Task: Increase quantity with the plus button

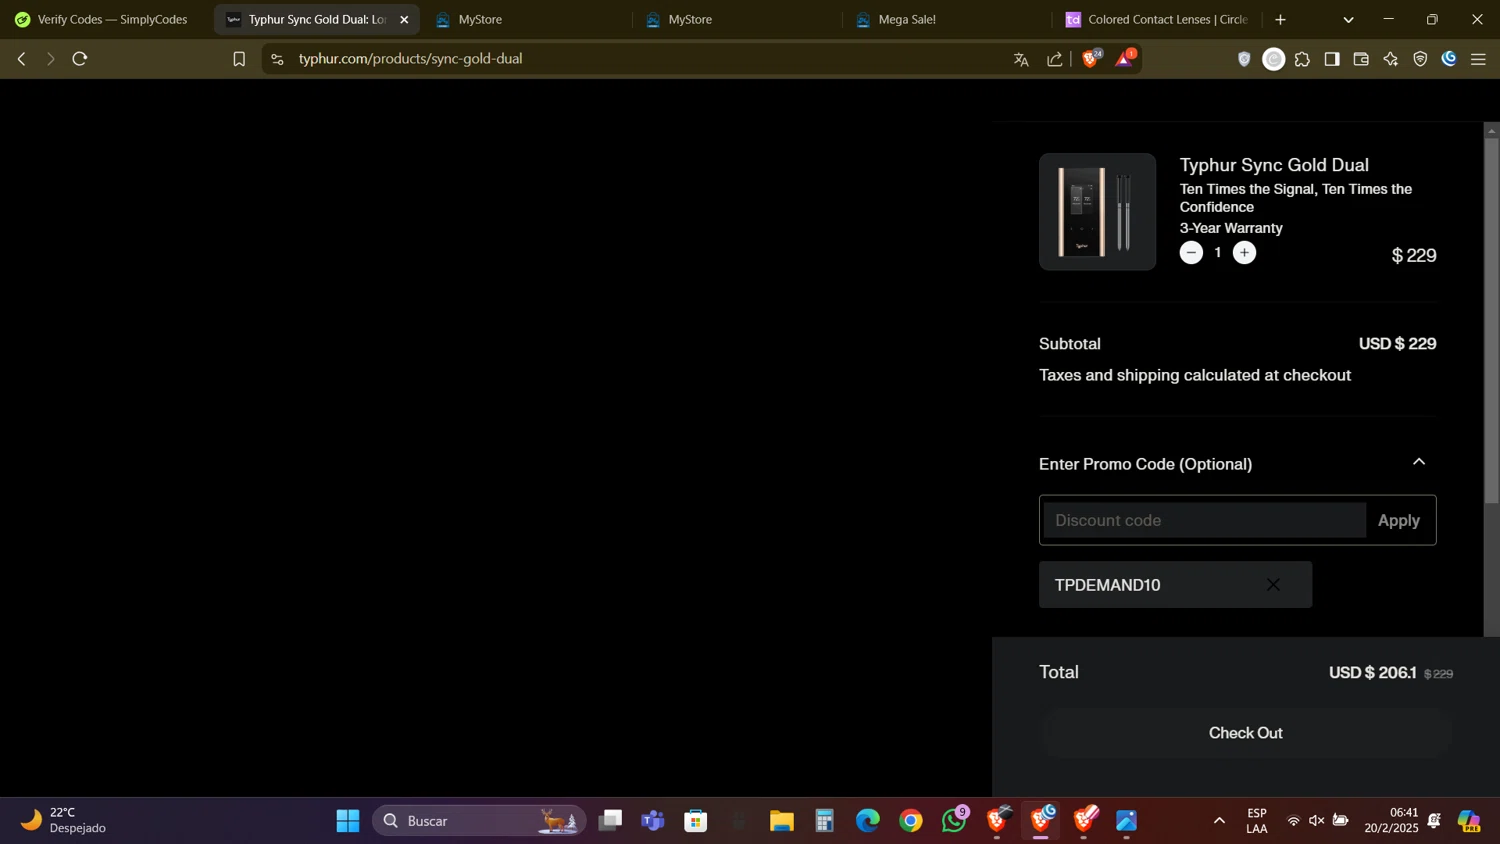Action: pyautogui.click(x=1244, y=253)
